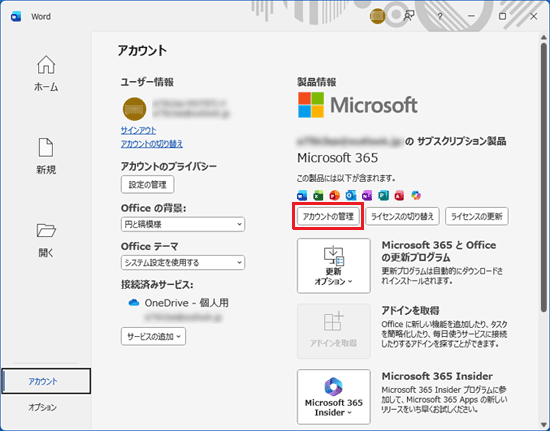
Task: Click the Copilot multicolor icon in product list
Action: coord(416,195)
